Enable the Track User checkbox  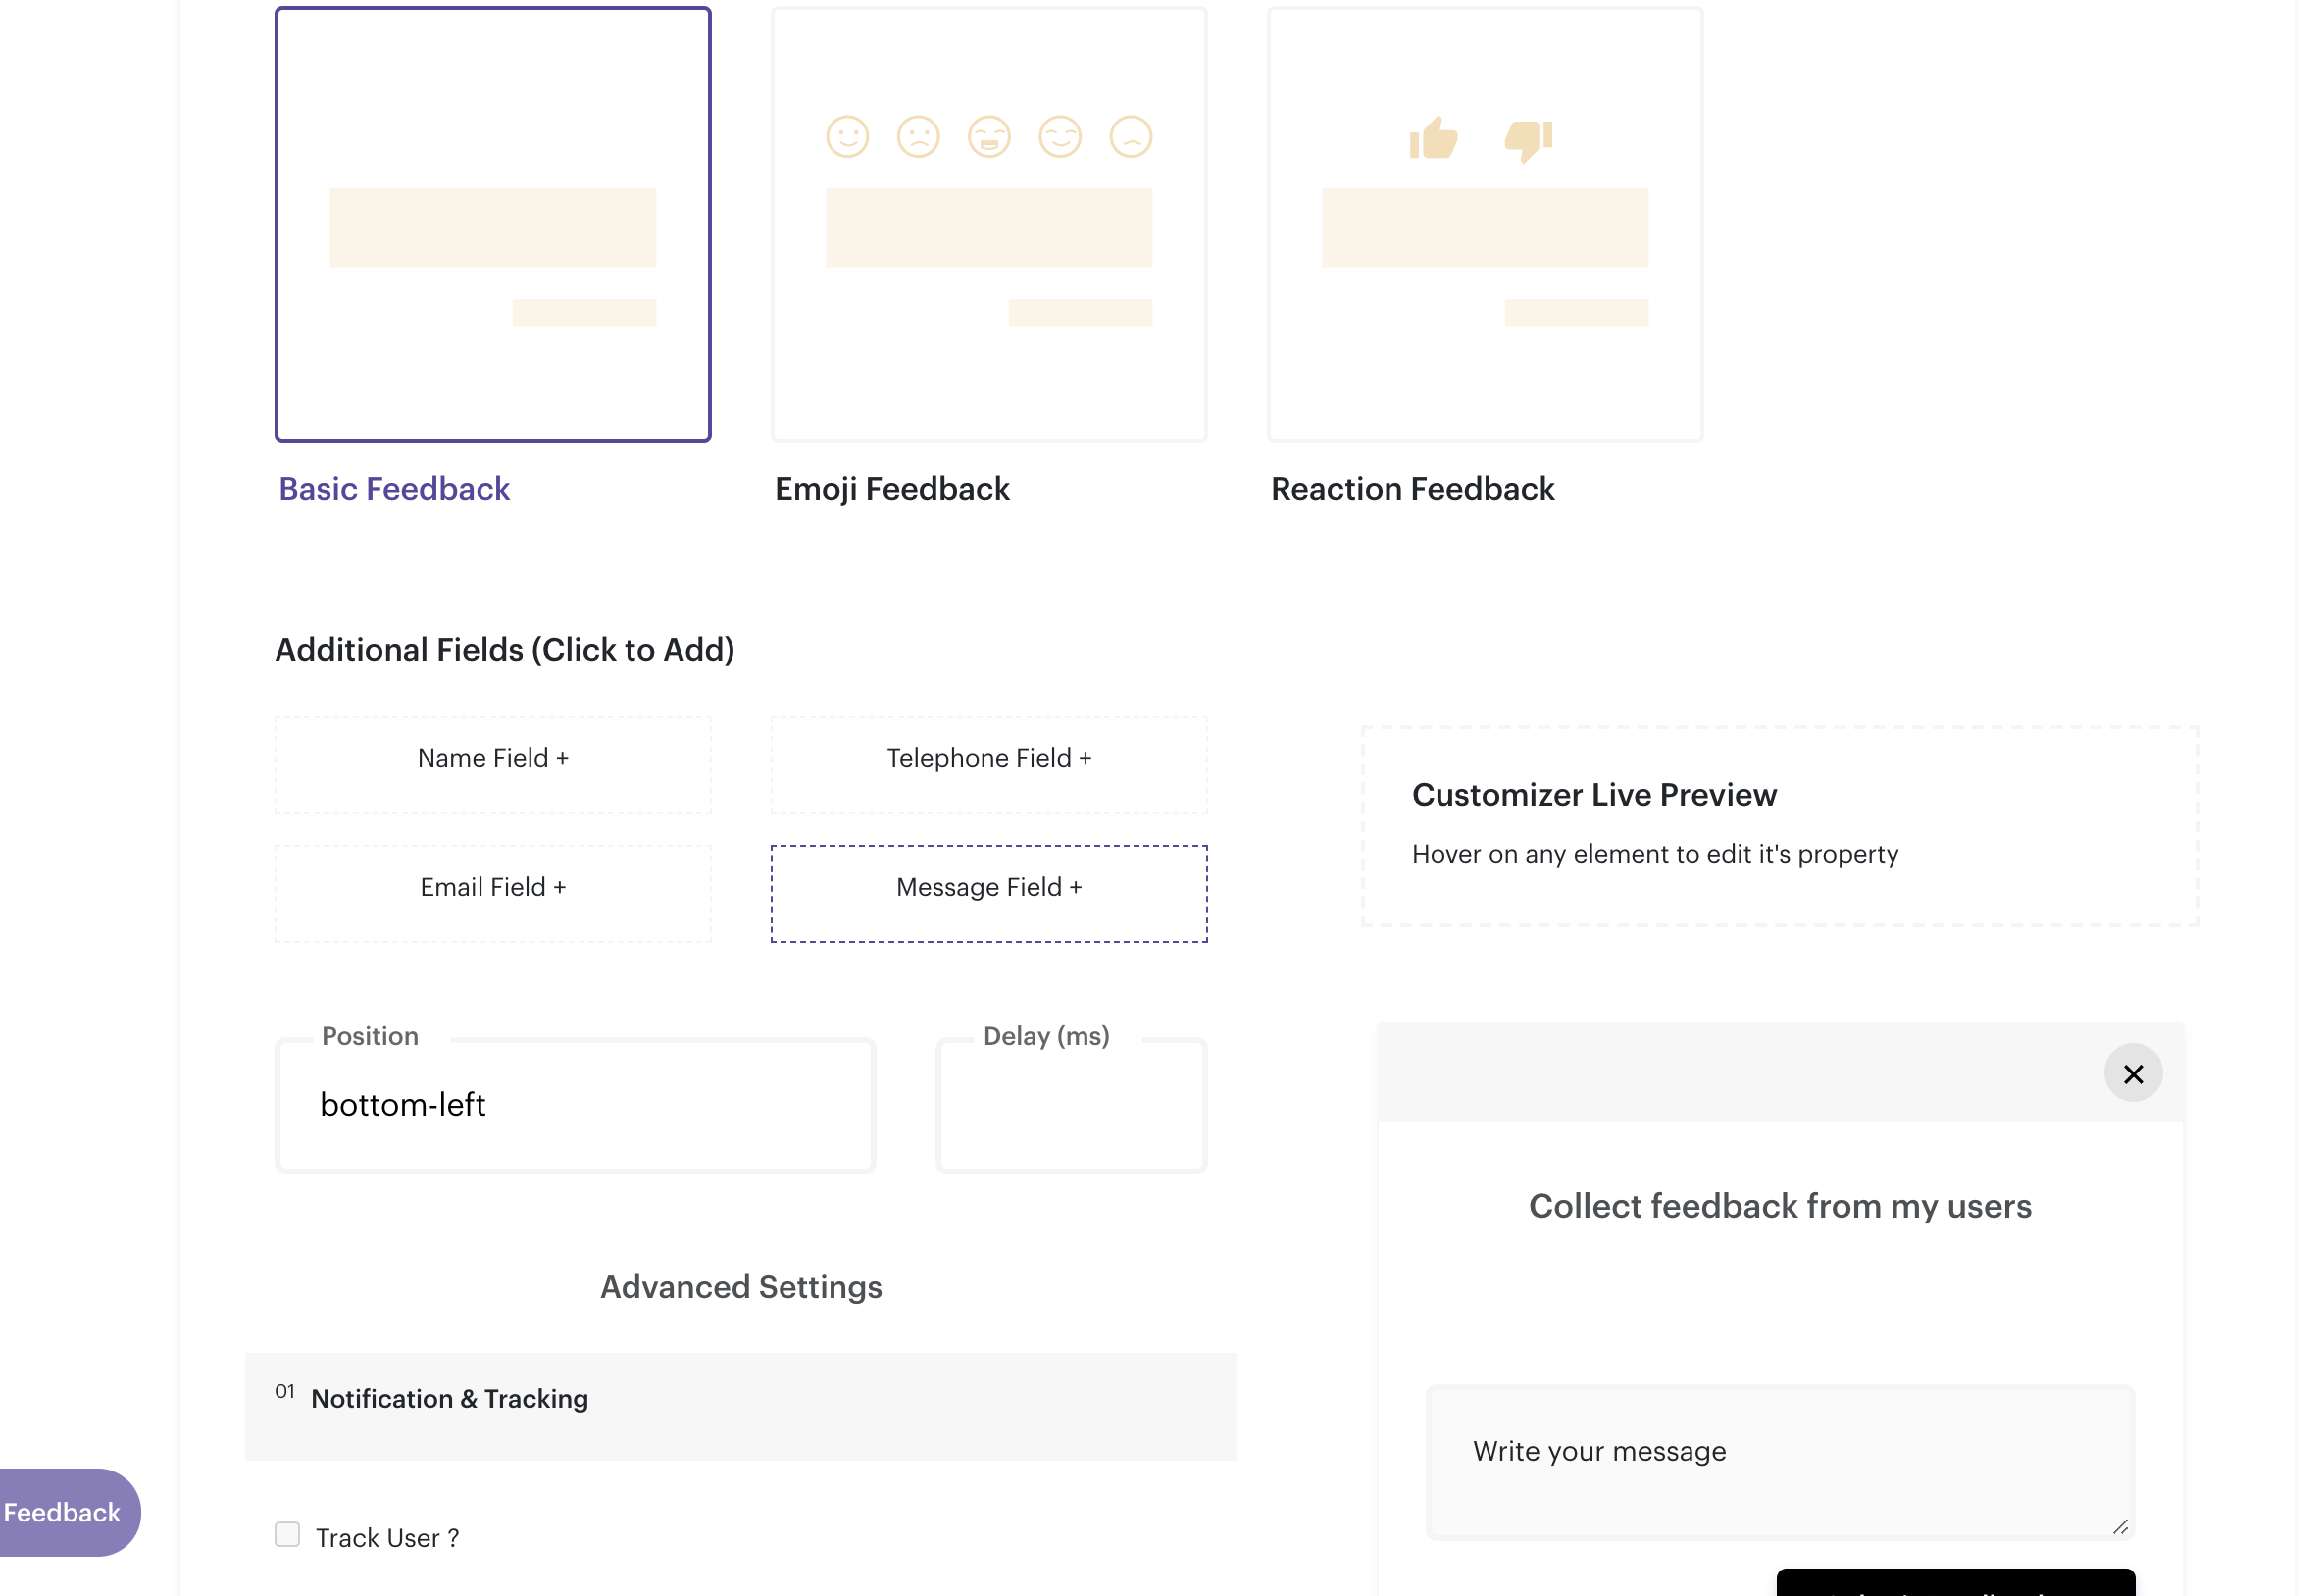[x=287, y=1534]
